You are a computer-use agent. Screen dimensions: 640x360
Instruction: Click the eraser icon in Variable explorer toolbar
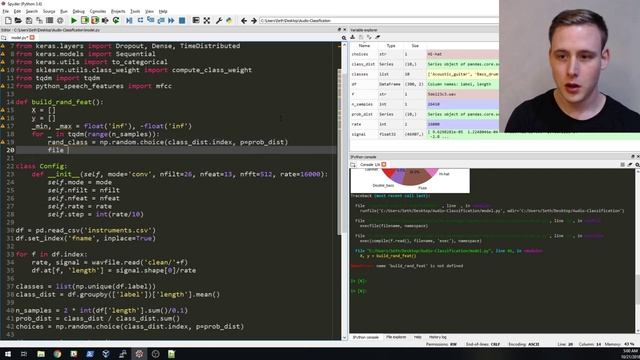click(x=378, y=37)
